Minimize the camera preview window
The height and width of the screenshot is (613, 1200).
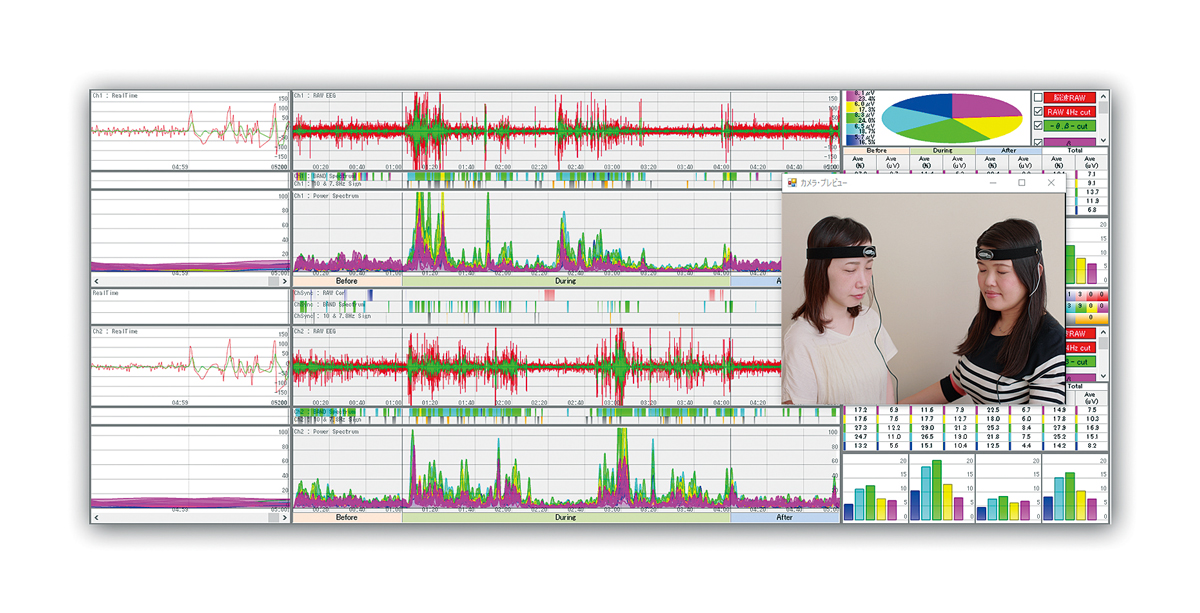(x=991, y=183)
